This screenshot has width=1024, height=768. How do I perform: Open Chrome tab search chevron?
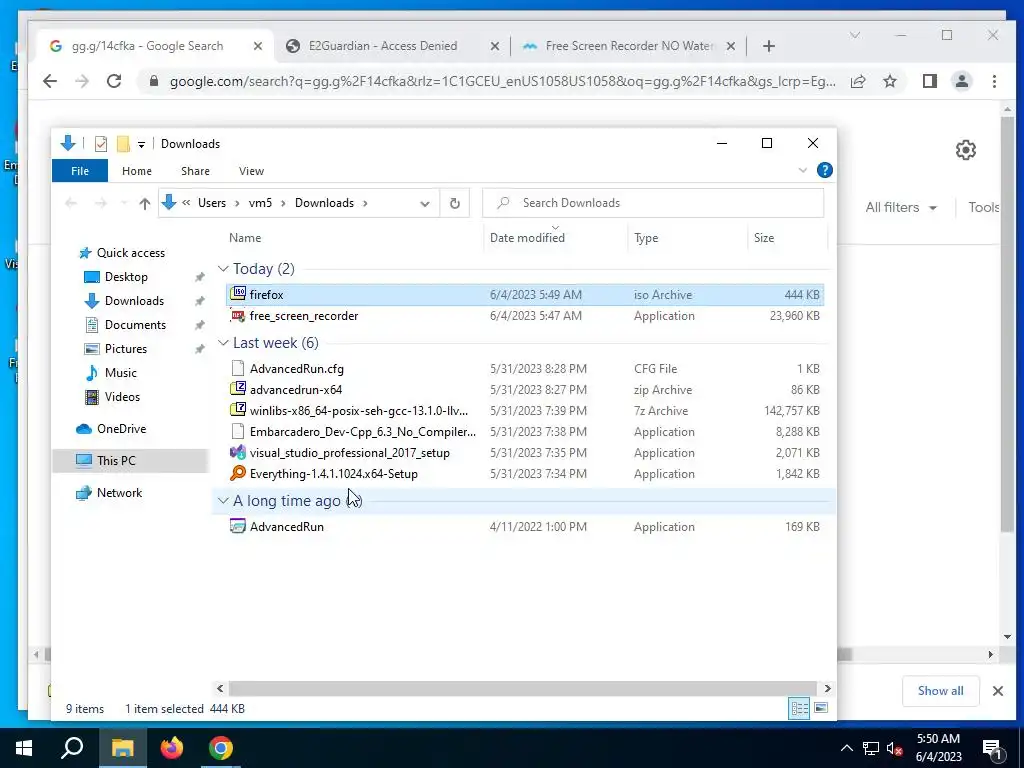pyautogui.click(x=855, y=35)
